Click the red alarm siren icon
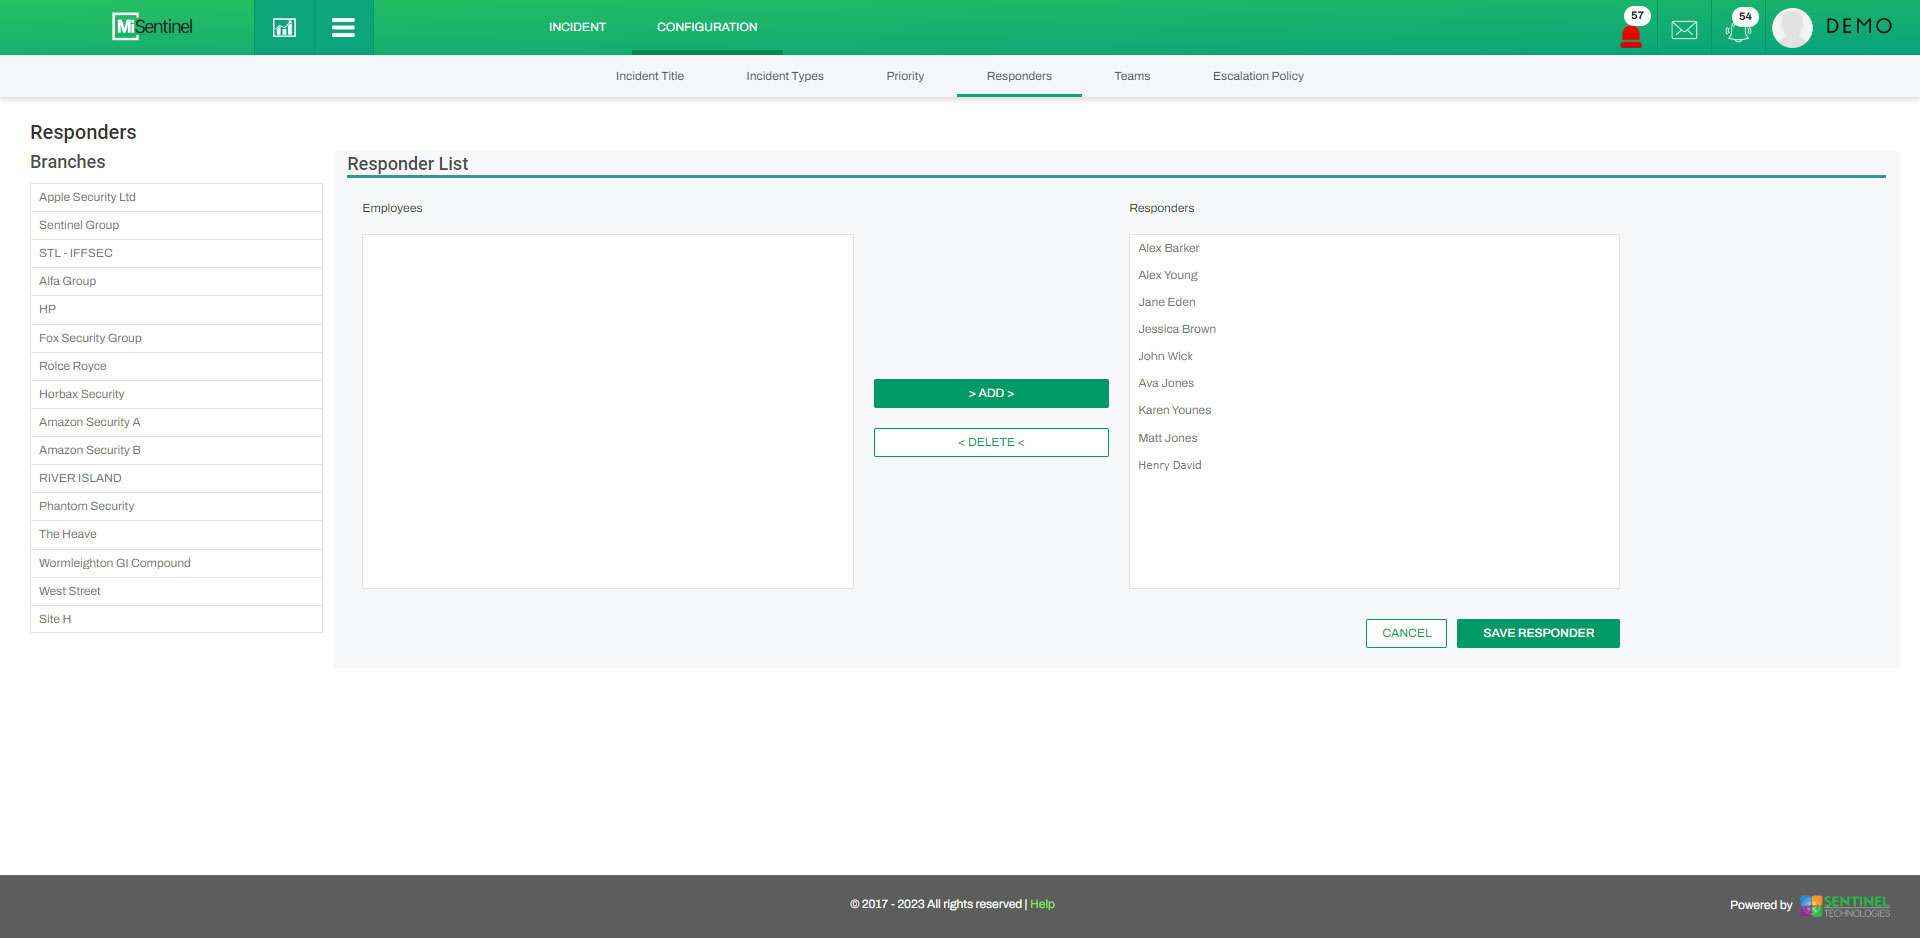The height and width of the screenshot is (938, 1920). pyautogui.click(x=1630, y=34)
